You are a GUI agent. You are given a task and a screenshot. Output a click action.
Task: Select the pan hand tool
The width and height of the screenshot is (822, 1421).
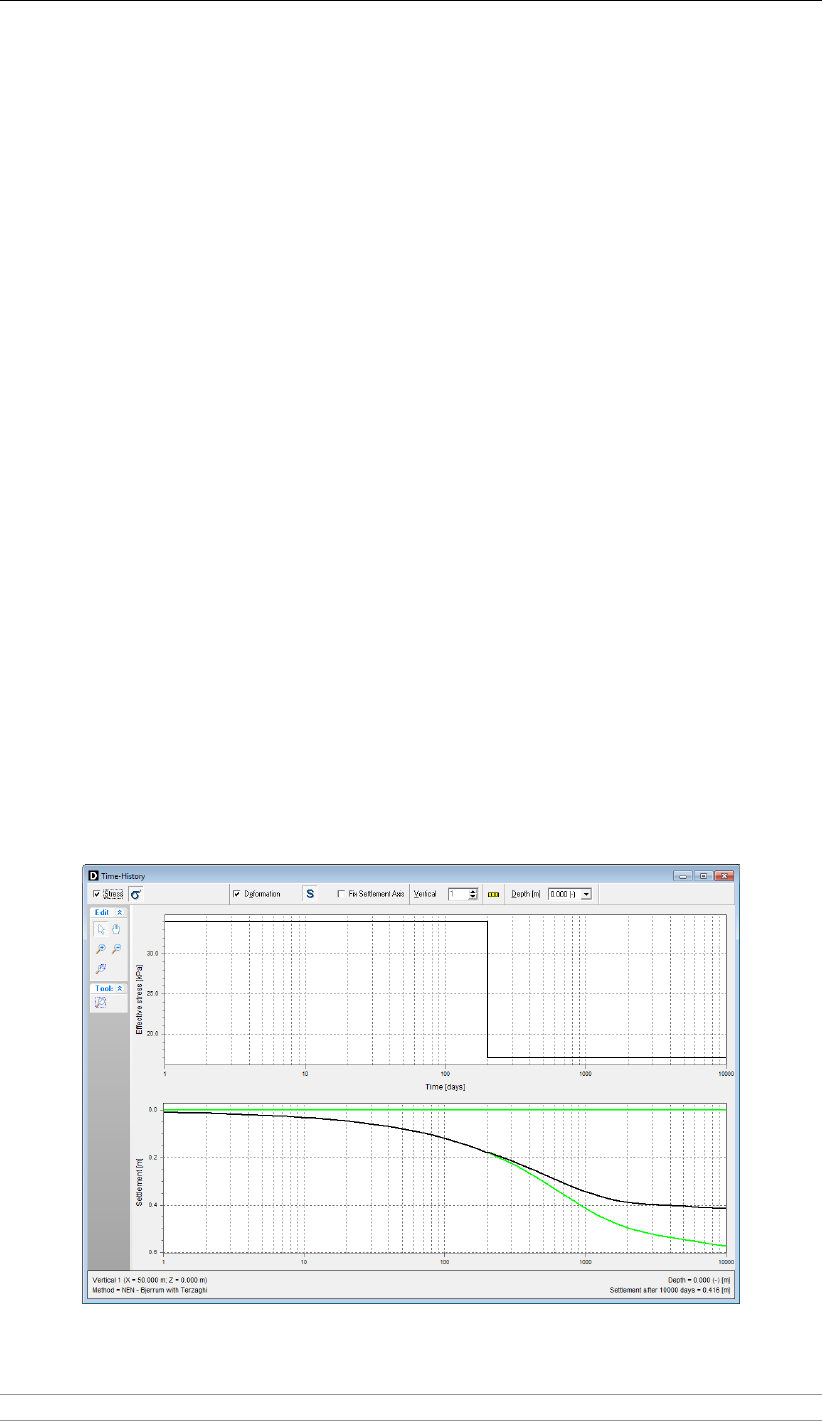click(x=116, y=930)
